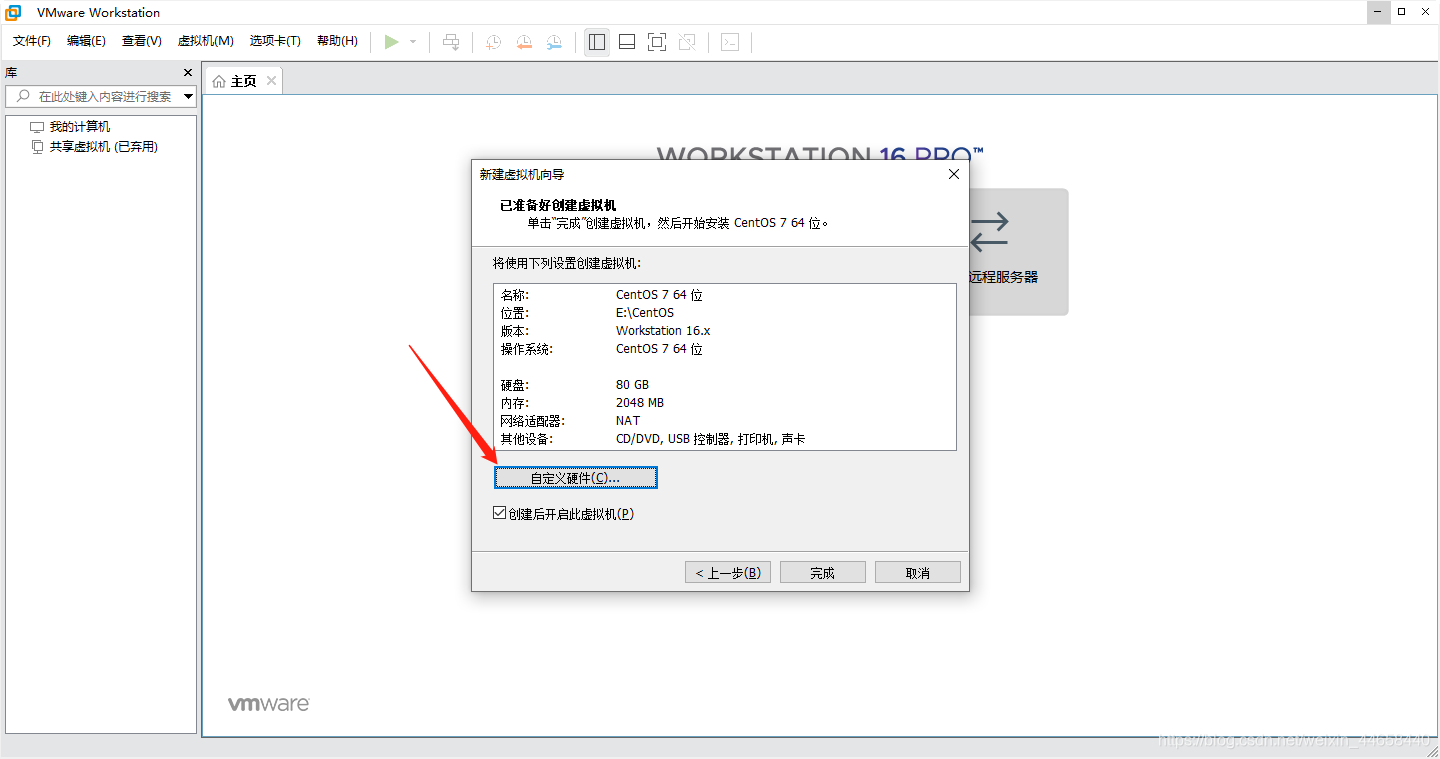The height and width of the screenshot is (759, 1440).
Task: Select 共享虚拟机 (已弃用) in the library tree
Action: (x=104, y=147)
